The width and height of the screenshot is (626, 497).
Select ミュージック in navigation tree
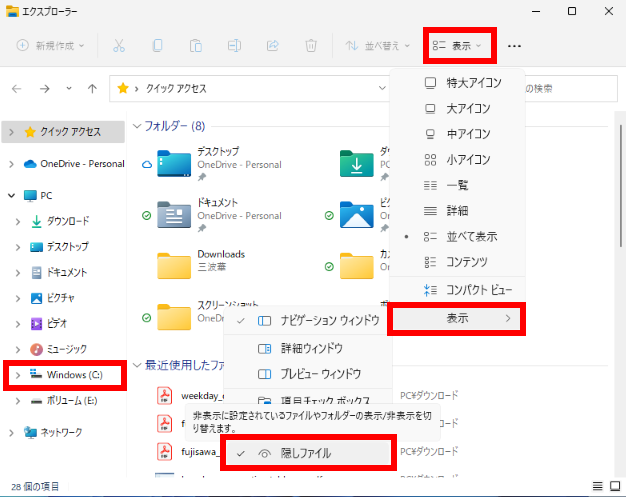[x=58, y=349]
